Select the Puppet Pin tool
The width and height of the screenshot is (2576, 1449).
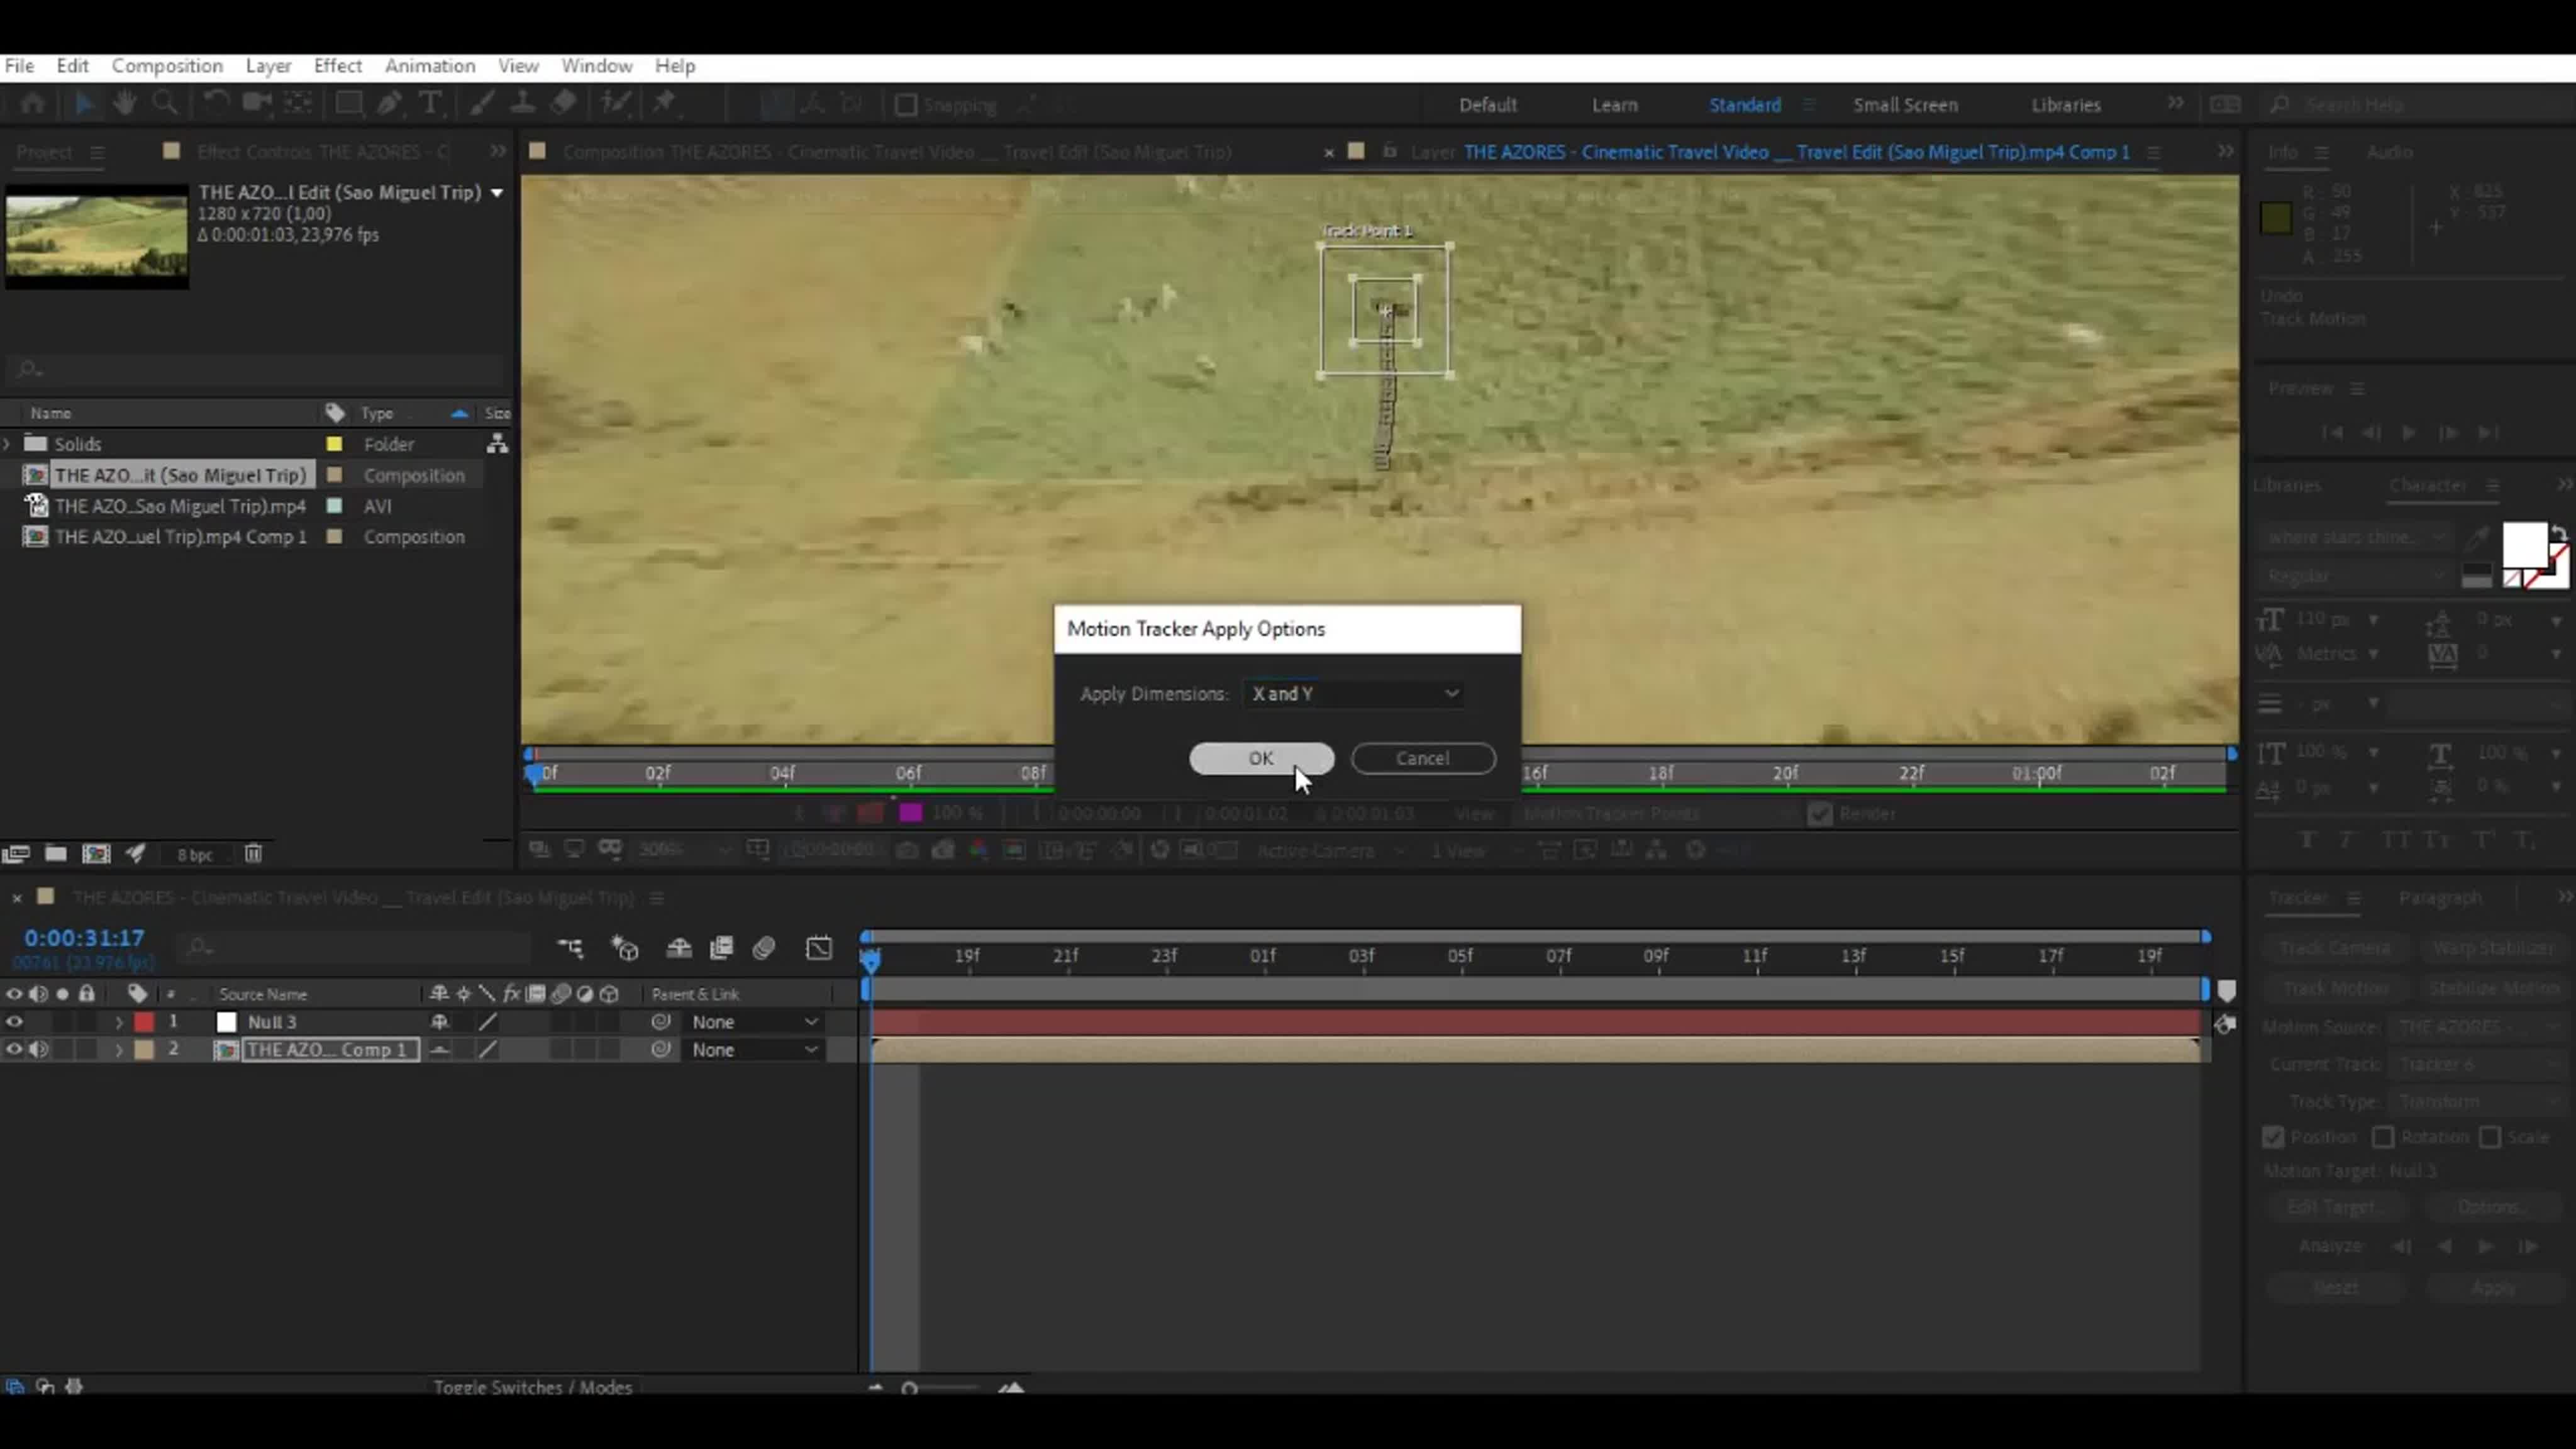[664, 104]
